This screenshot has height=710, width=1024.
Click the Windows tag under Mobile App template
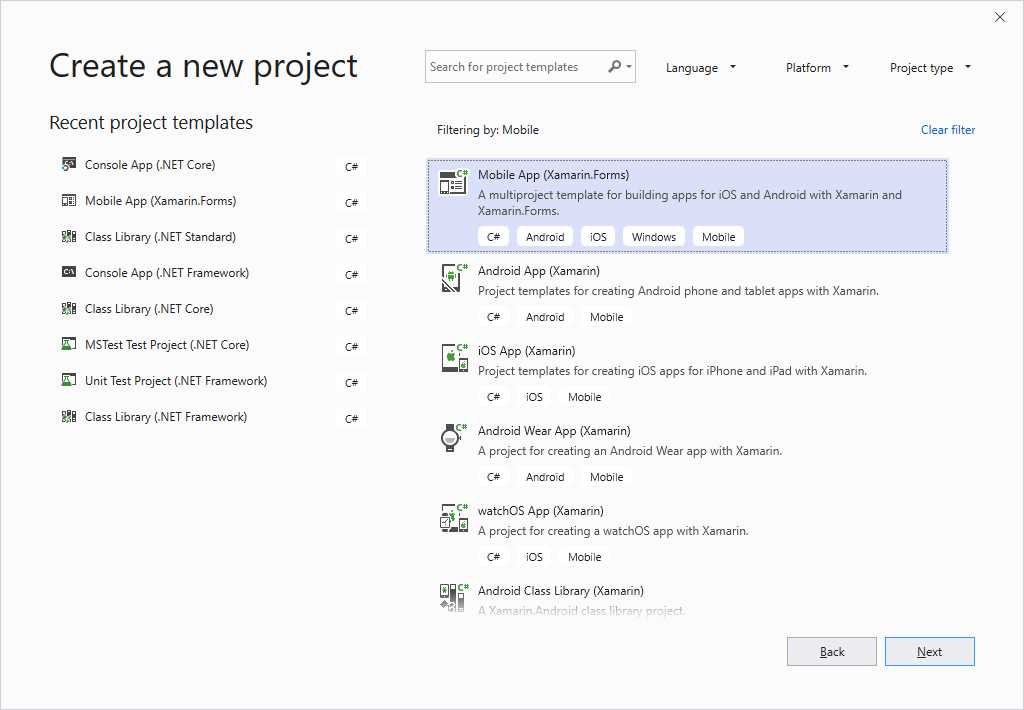(x=653, y=236)
